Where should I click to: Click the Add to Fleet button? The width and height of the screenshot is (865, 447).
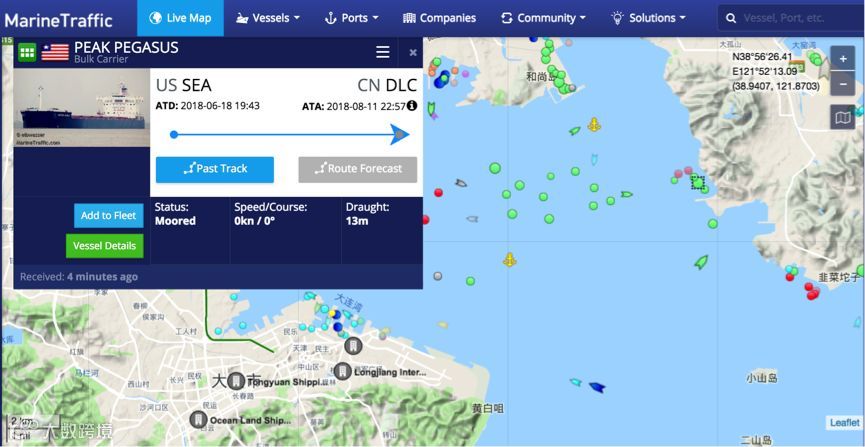(x=109, y=216)
